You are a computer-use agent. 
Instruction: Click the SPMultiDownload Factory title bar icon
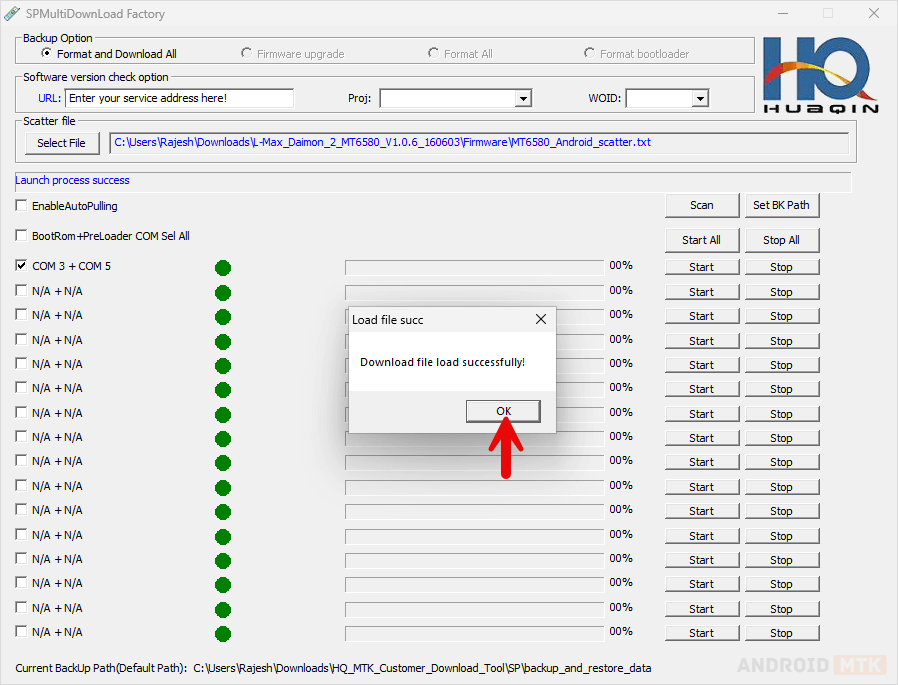click(12, 14)
